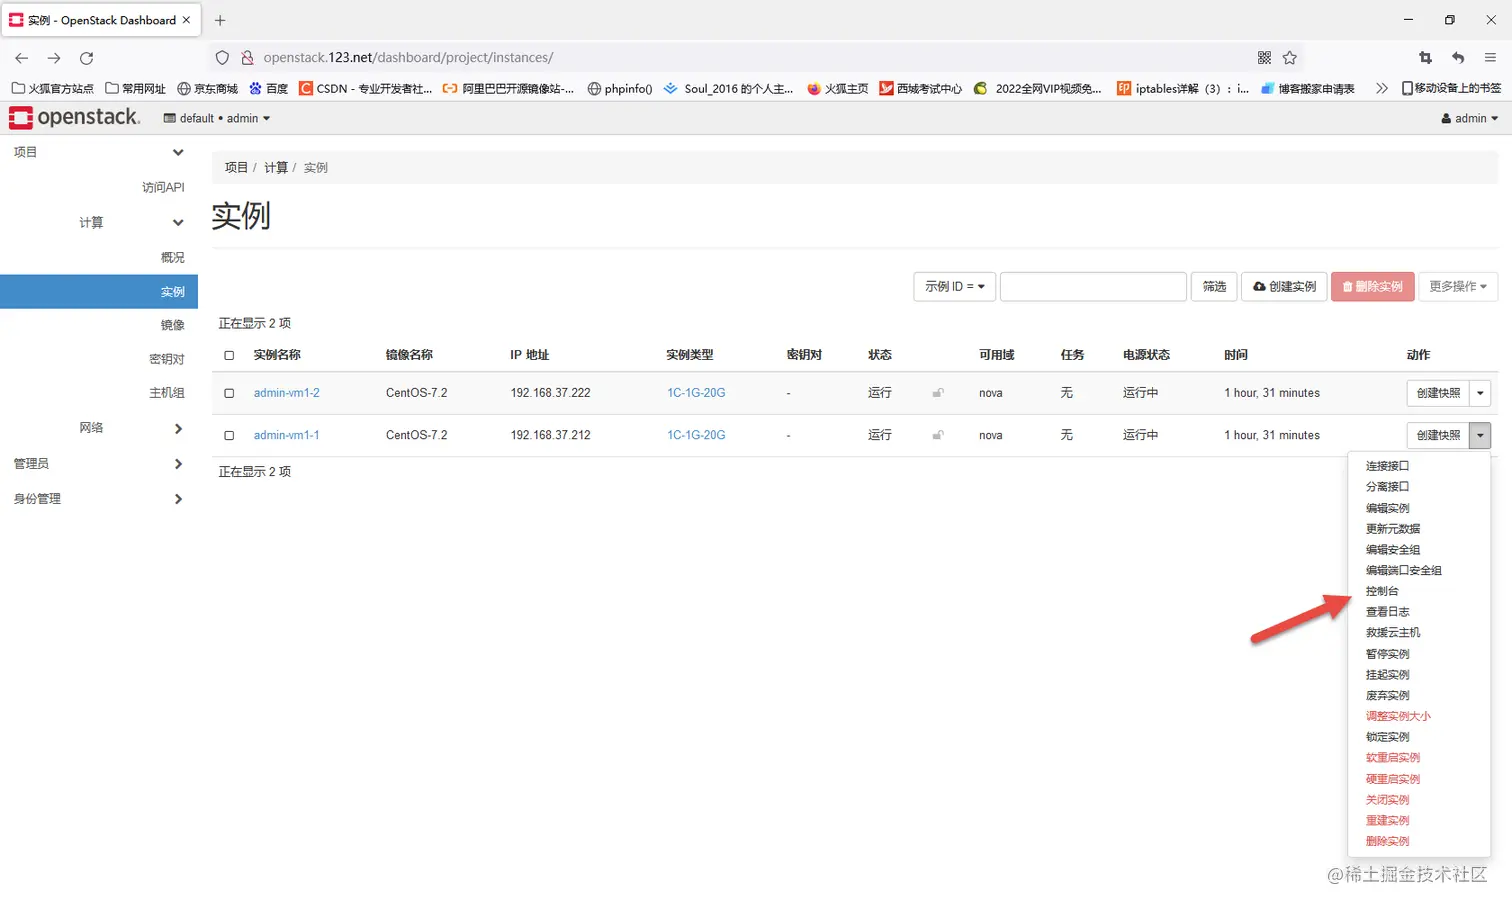Choose 编辑实例 in the action menu

(1387, 508)
